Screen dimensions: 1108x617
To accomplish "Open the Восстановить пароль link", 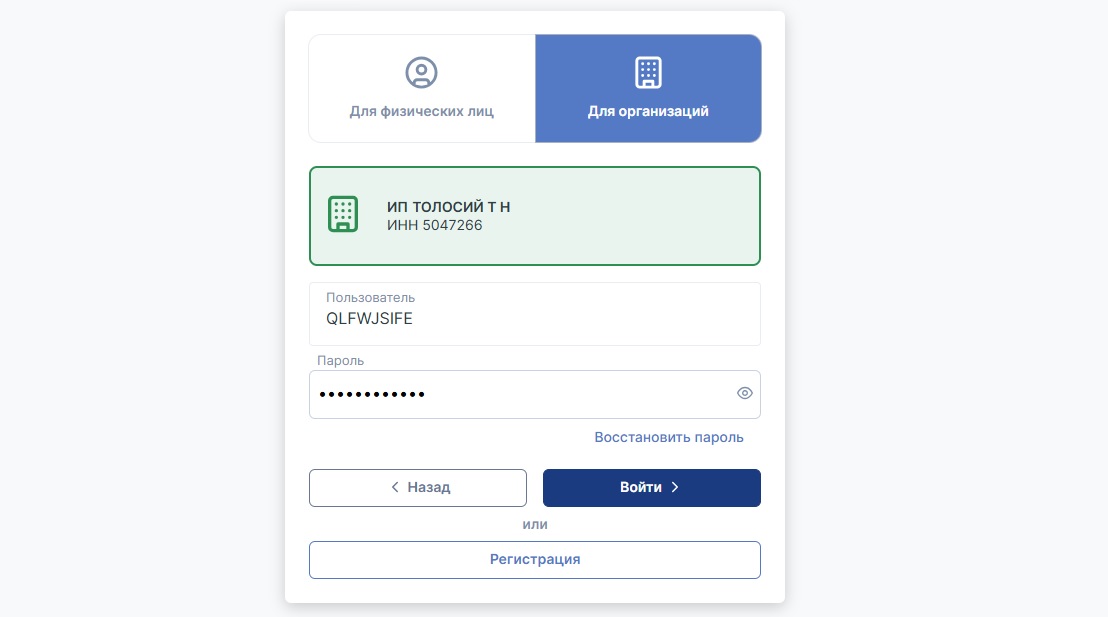I will (x=668, y=437).
